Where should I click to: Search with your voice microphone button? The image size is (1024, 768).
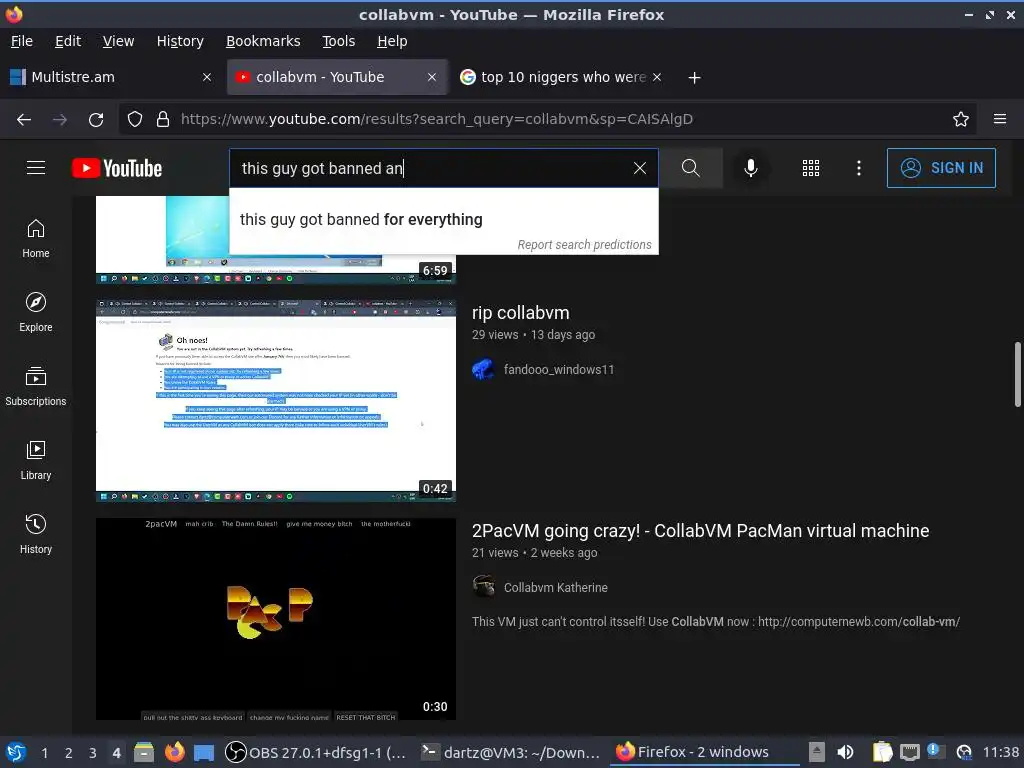(x=751, y=168)
